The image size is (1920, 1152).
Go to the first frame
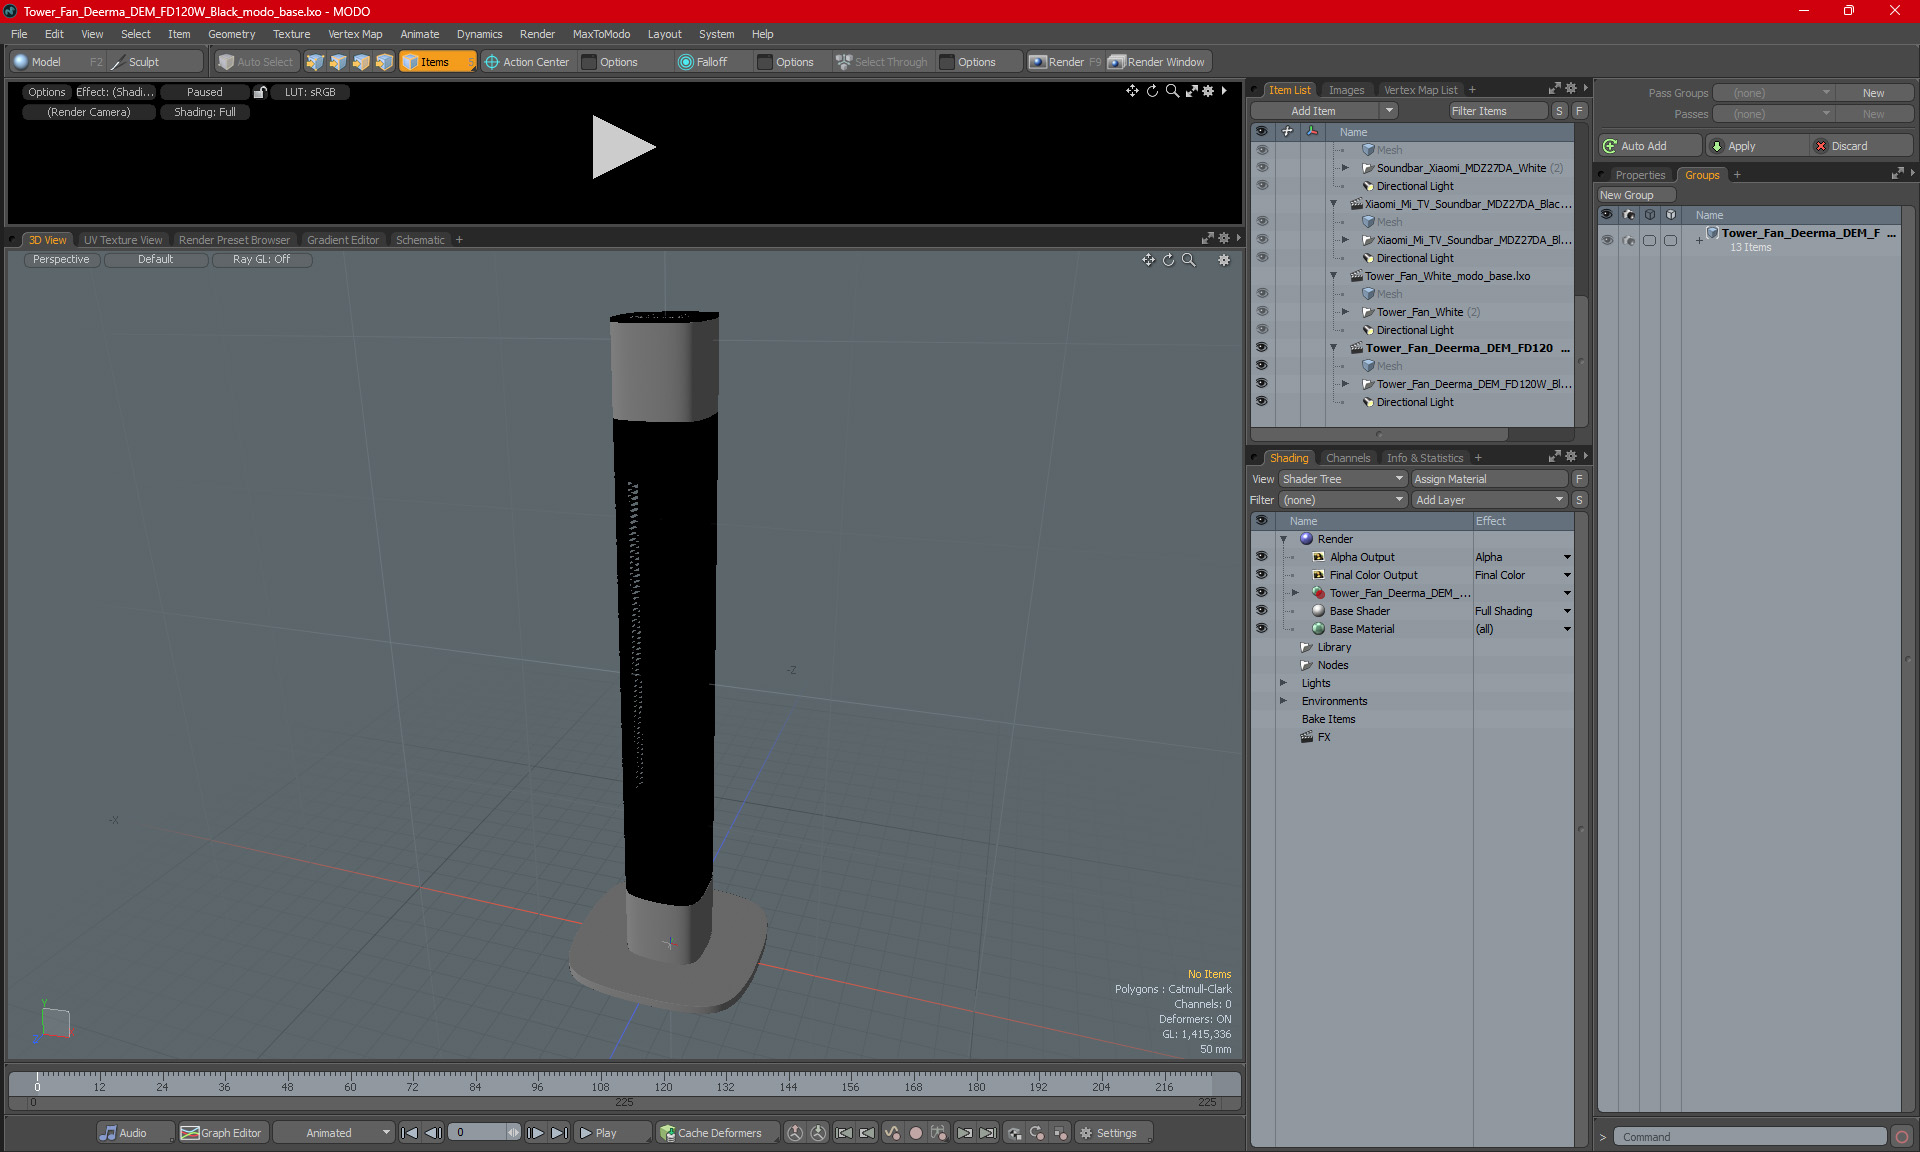pyautogui.click(x=409, y=1133)
